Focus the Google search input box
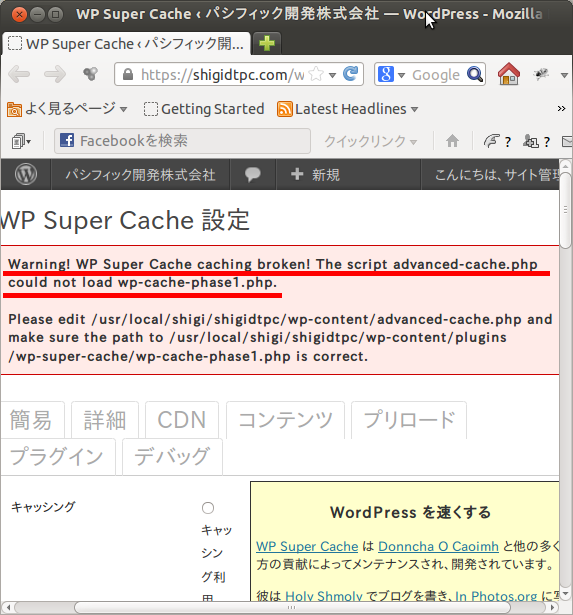The width and height of the screenshot is (573, 615). [436, 75]
